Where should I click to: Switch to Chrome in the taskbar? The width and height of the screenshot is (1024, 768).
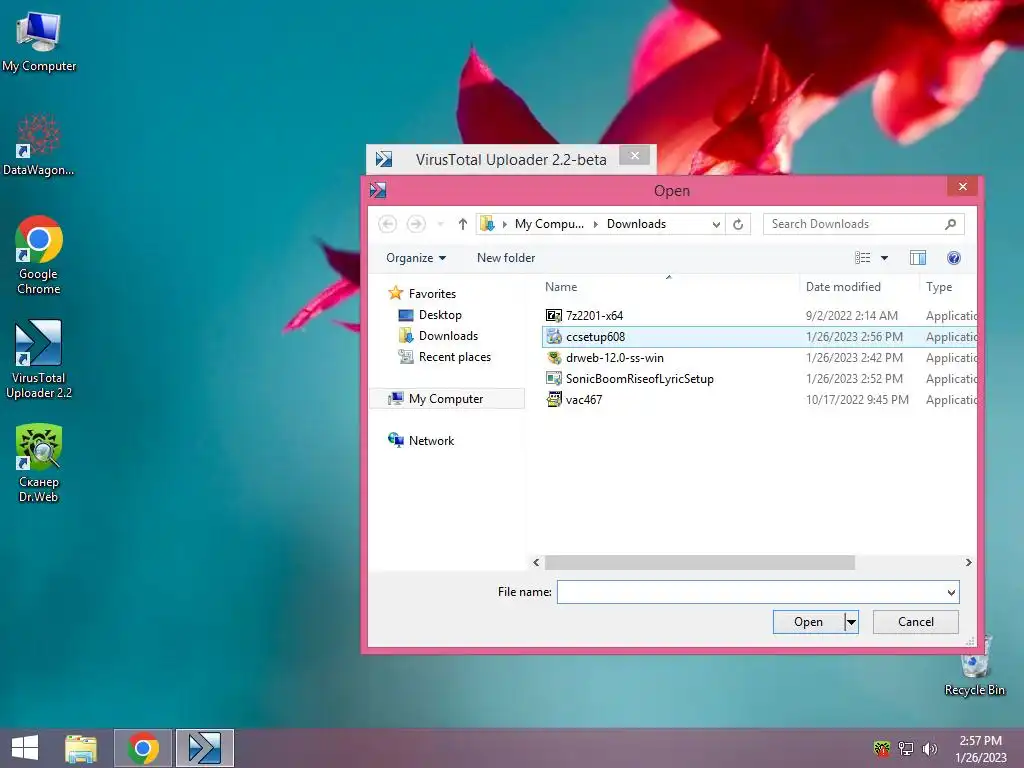point(143,748)
